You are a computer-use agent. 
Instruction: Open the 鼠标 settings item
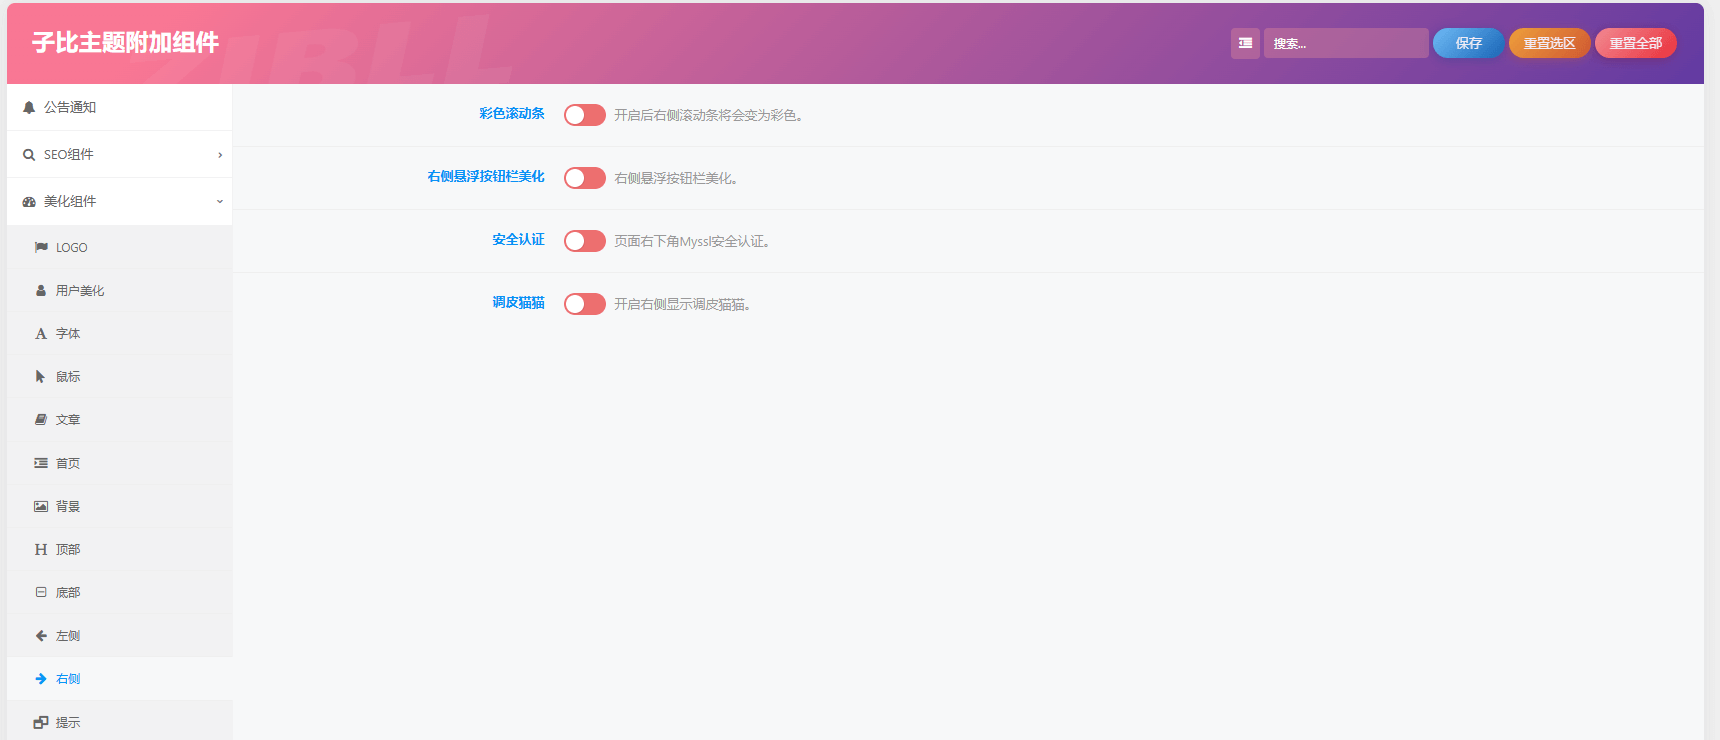119,376
